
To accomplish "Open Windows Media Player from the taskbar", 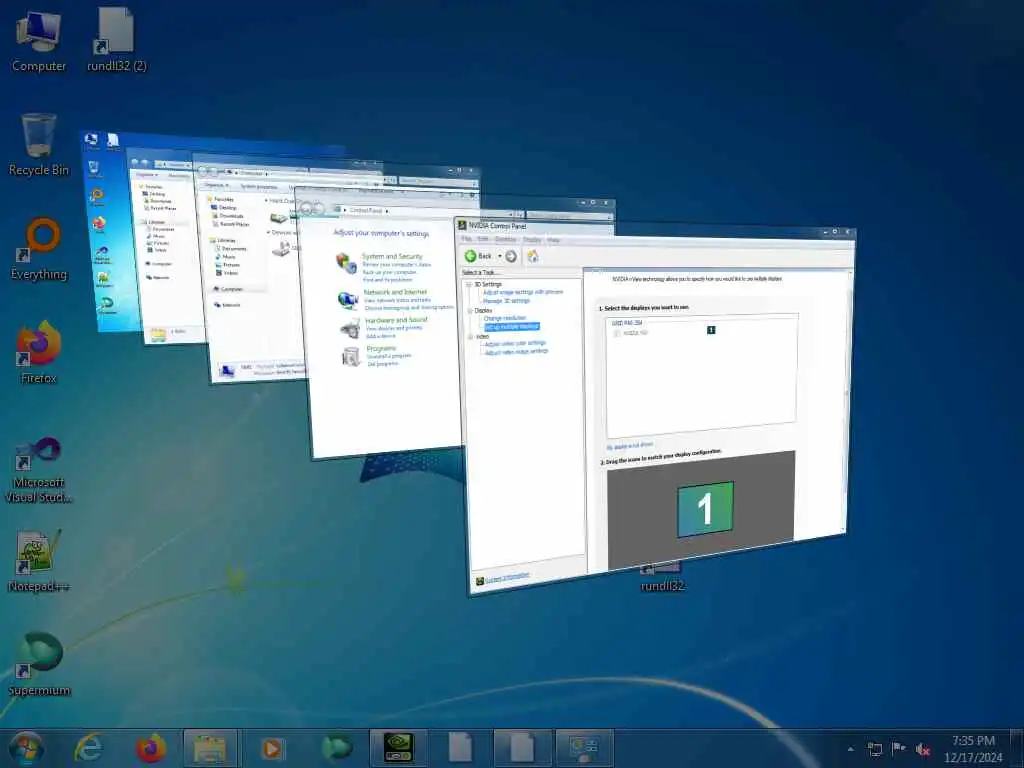I will (272, 748).
